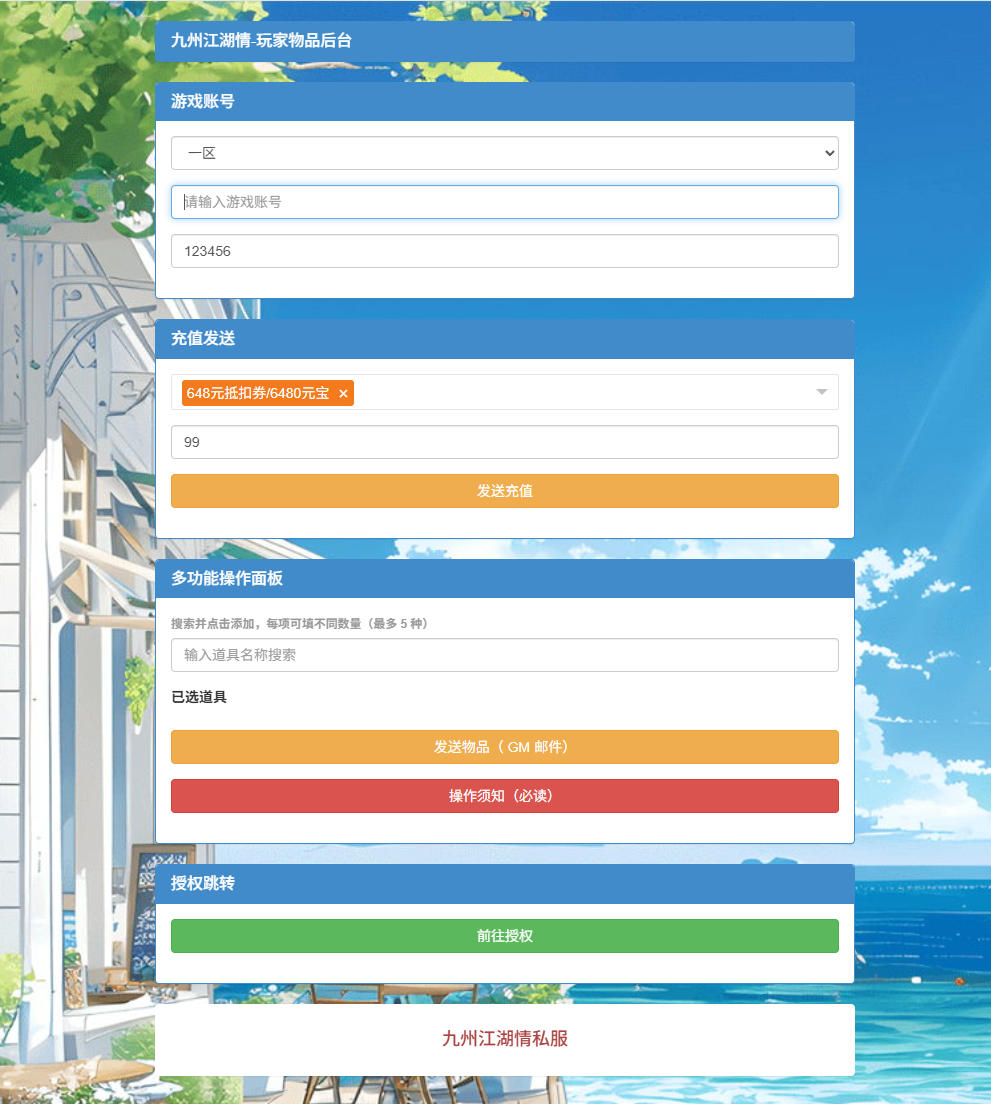The image size is (991, 1104).
Task: Click the 授权跳转 panel heading
Action: point(203,884)
